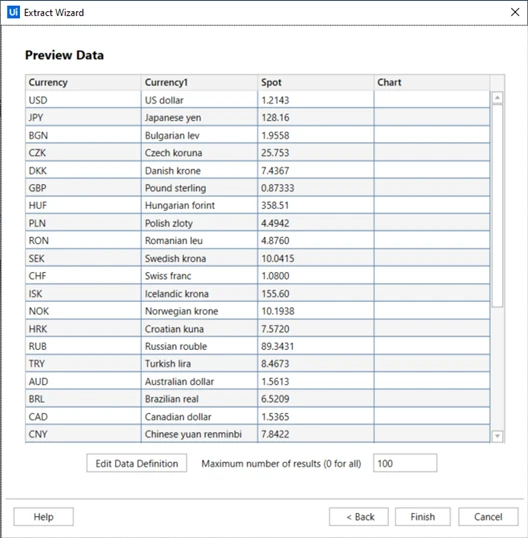Click the vertical scrollbar thumb
Viewport: 528px width, 538px height.
pos(497,206)
